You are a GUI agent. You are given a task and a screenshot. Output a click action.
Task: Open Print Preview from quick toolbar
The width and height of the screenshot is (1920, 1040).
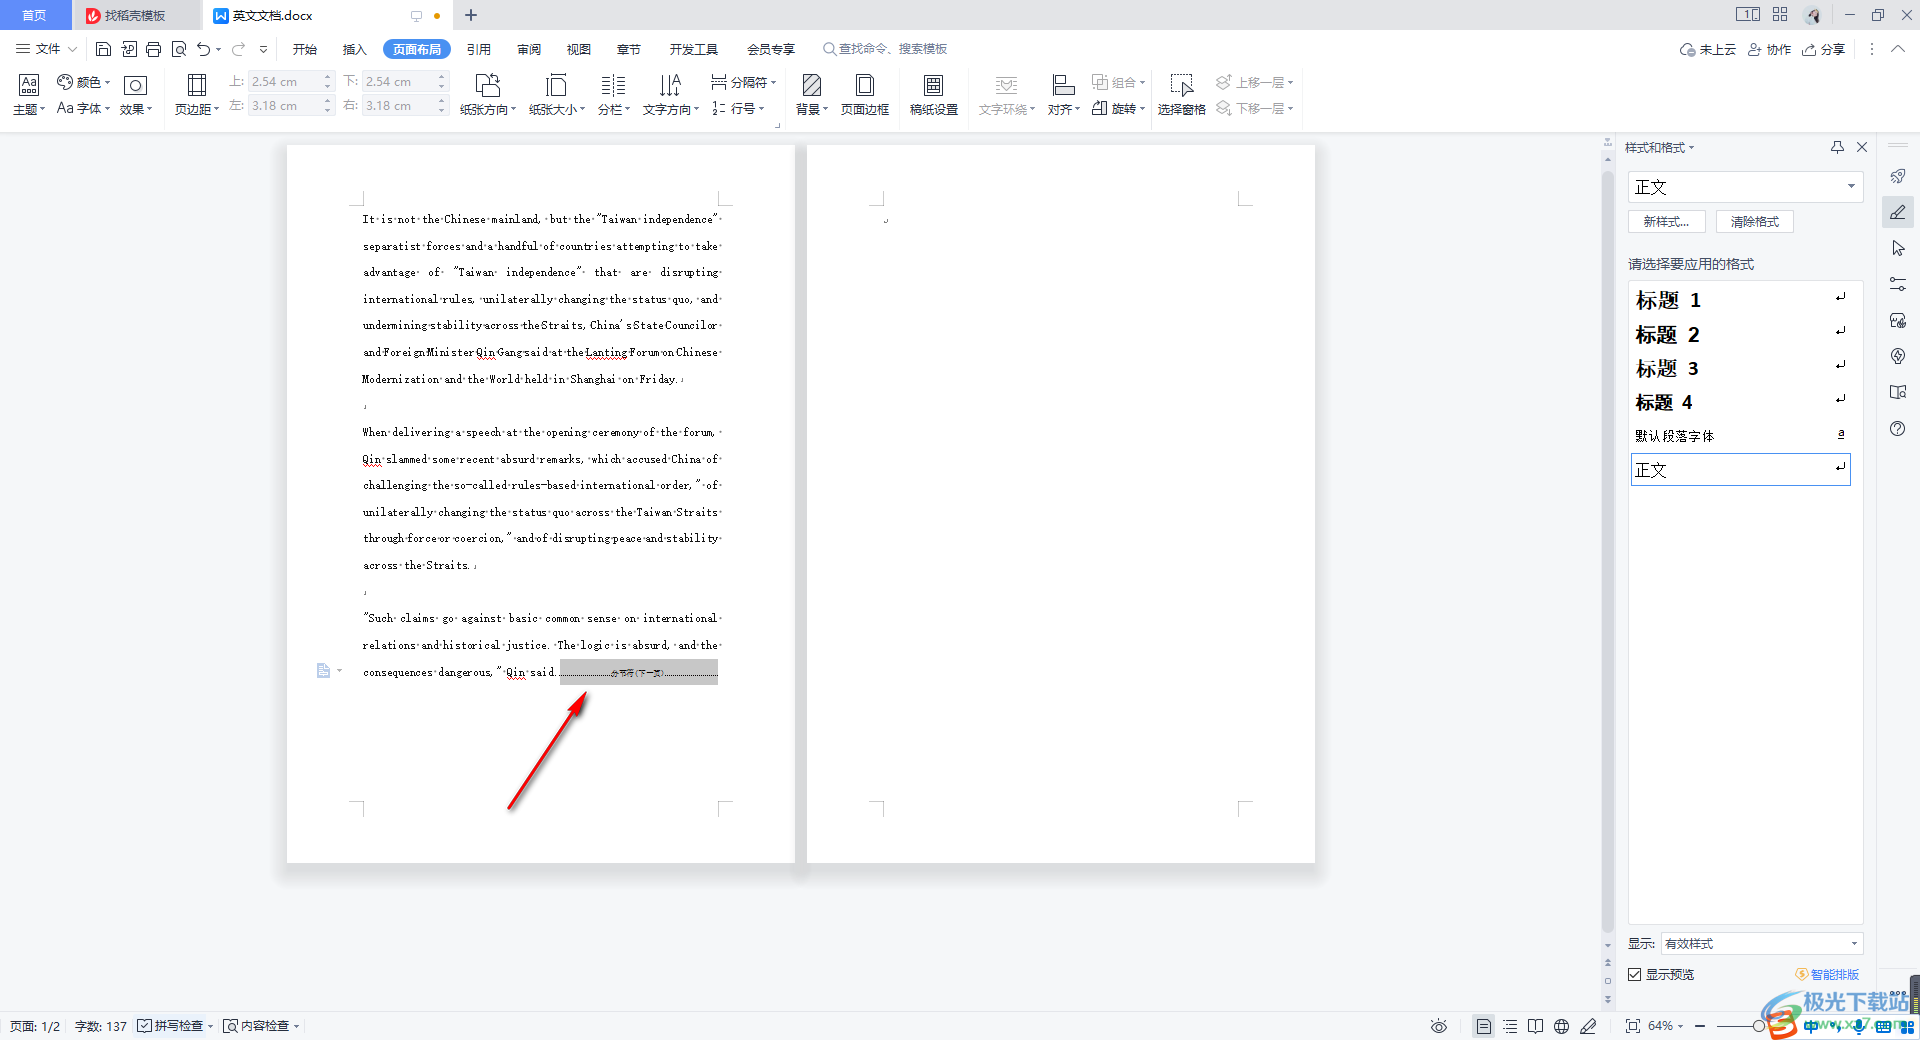coord(179,49)
